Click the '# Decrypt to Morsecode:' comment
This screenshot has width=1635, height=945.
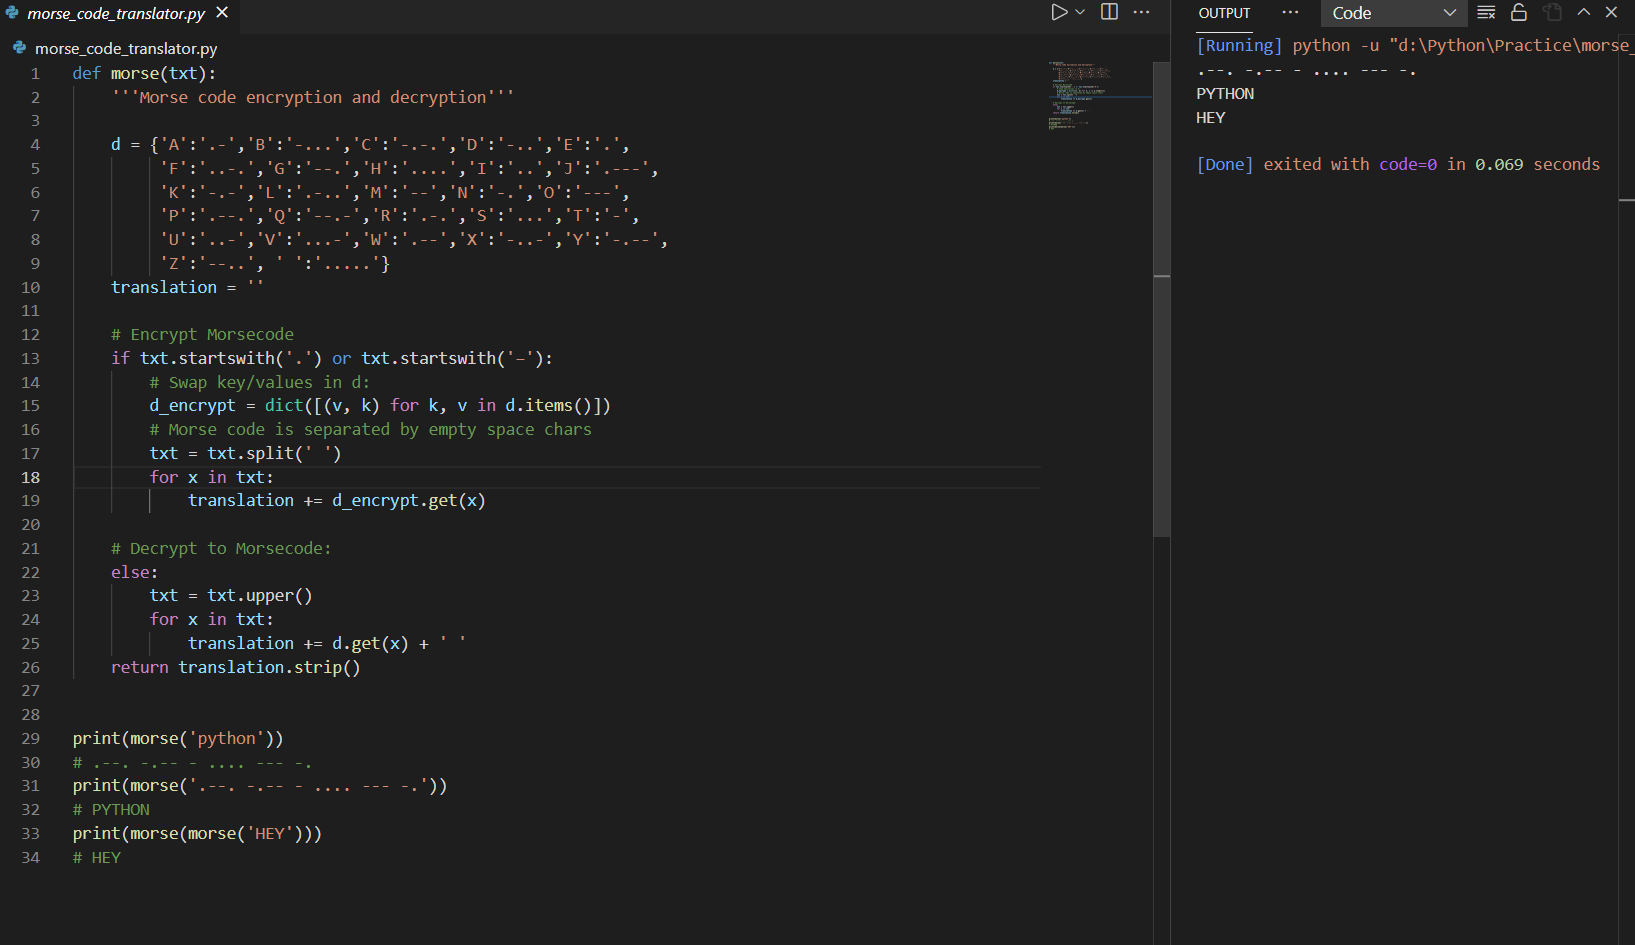point(221,548)
